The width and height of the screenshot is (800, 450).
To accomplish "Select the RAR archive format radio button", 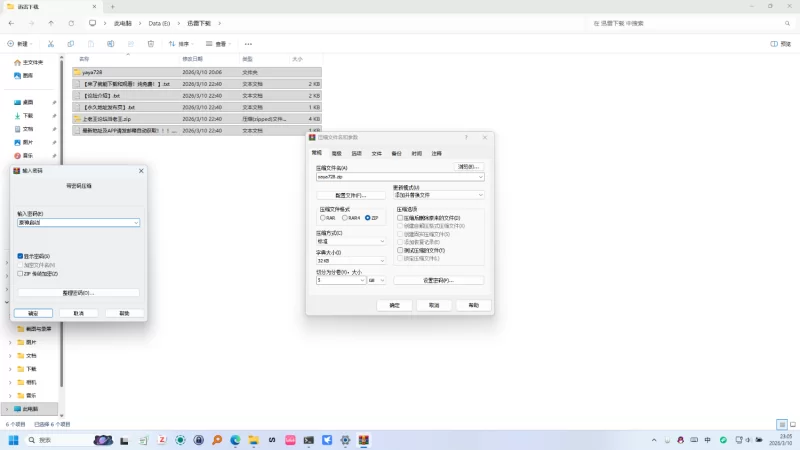I will [322, 217].
